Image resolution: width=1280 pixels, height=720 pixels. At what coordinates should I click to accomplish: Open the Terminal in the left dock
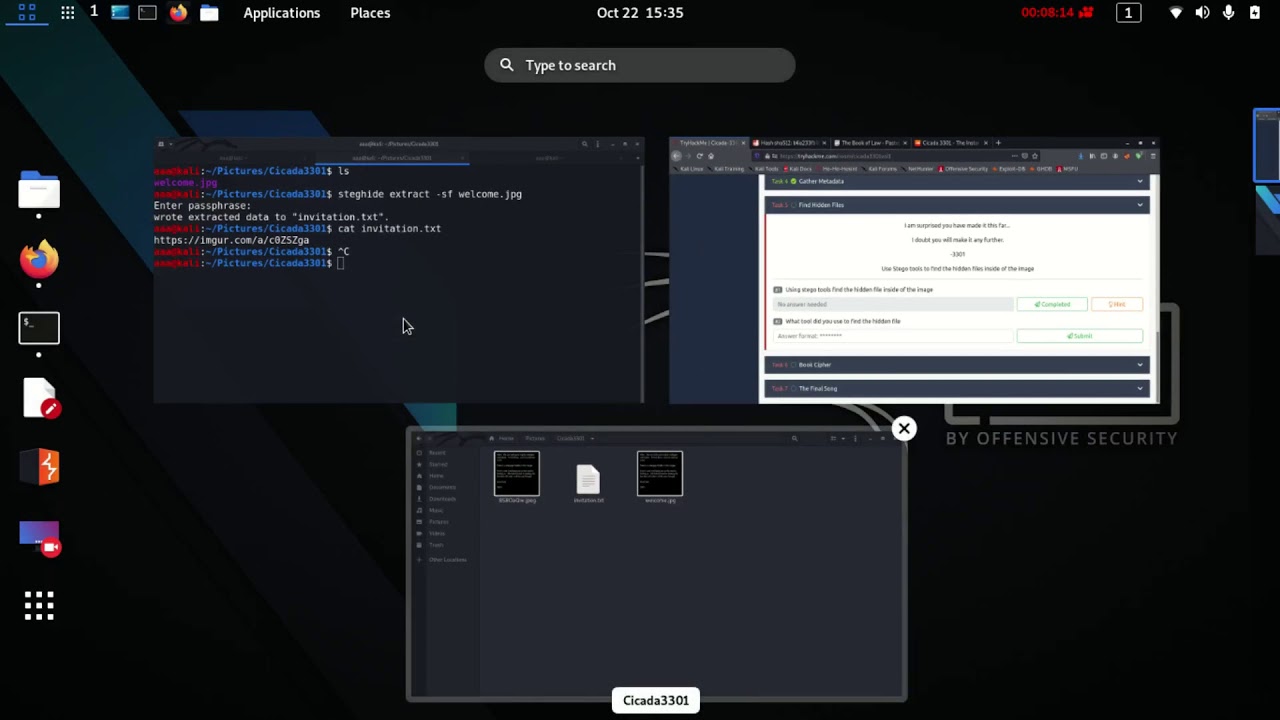39,328
